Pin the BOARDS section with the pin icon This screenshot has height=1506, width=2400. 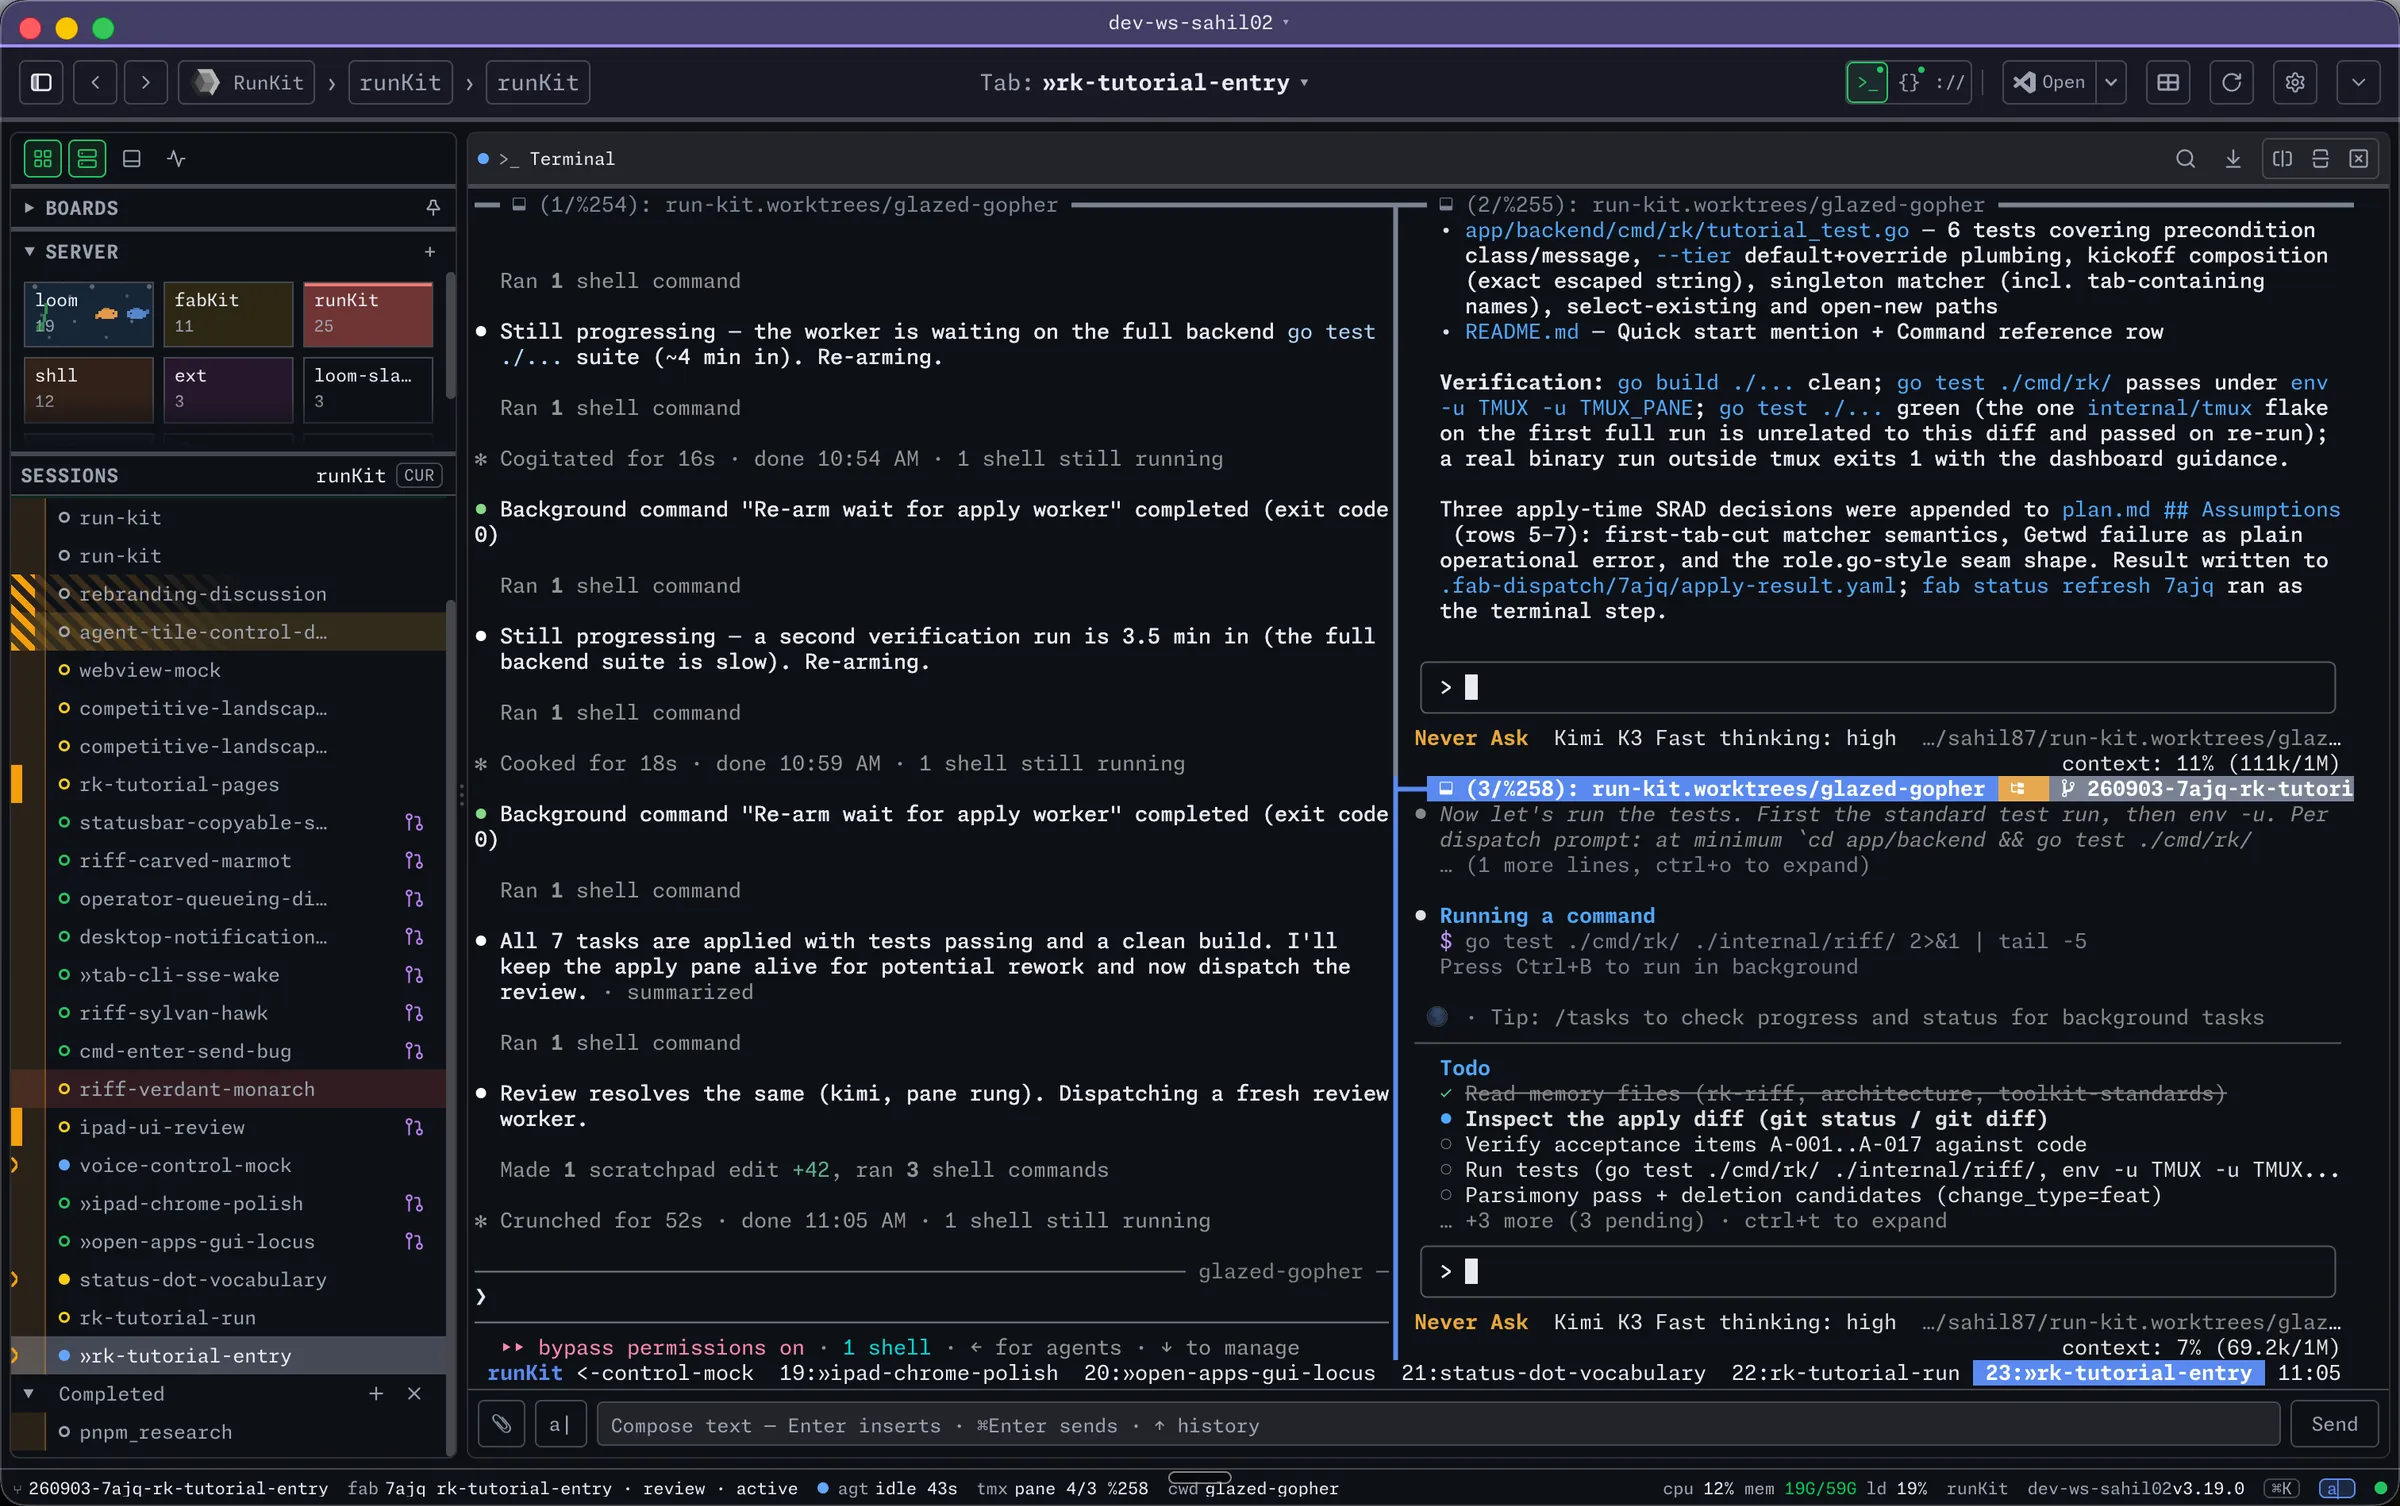432,207
